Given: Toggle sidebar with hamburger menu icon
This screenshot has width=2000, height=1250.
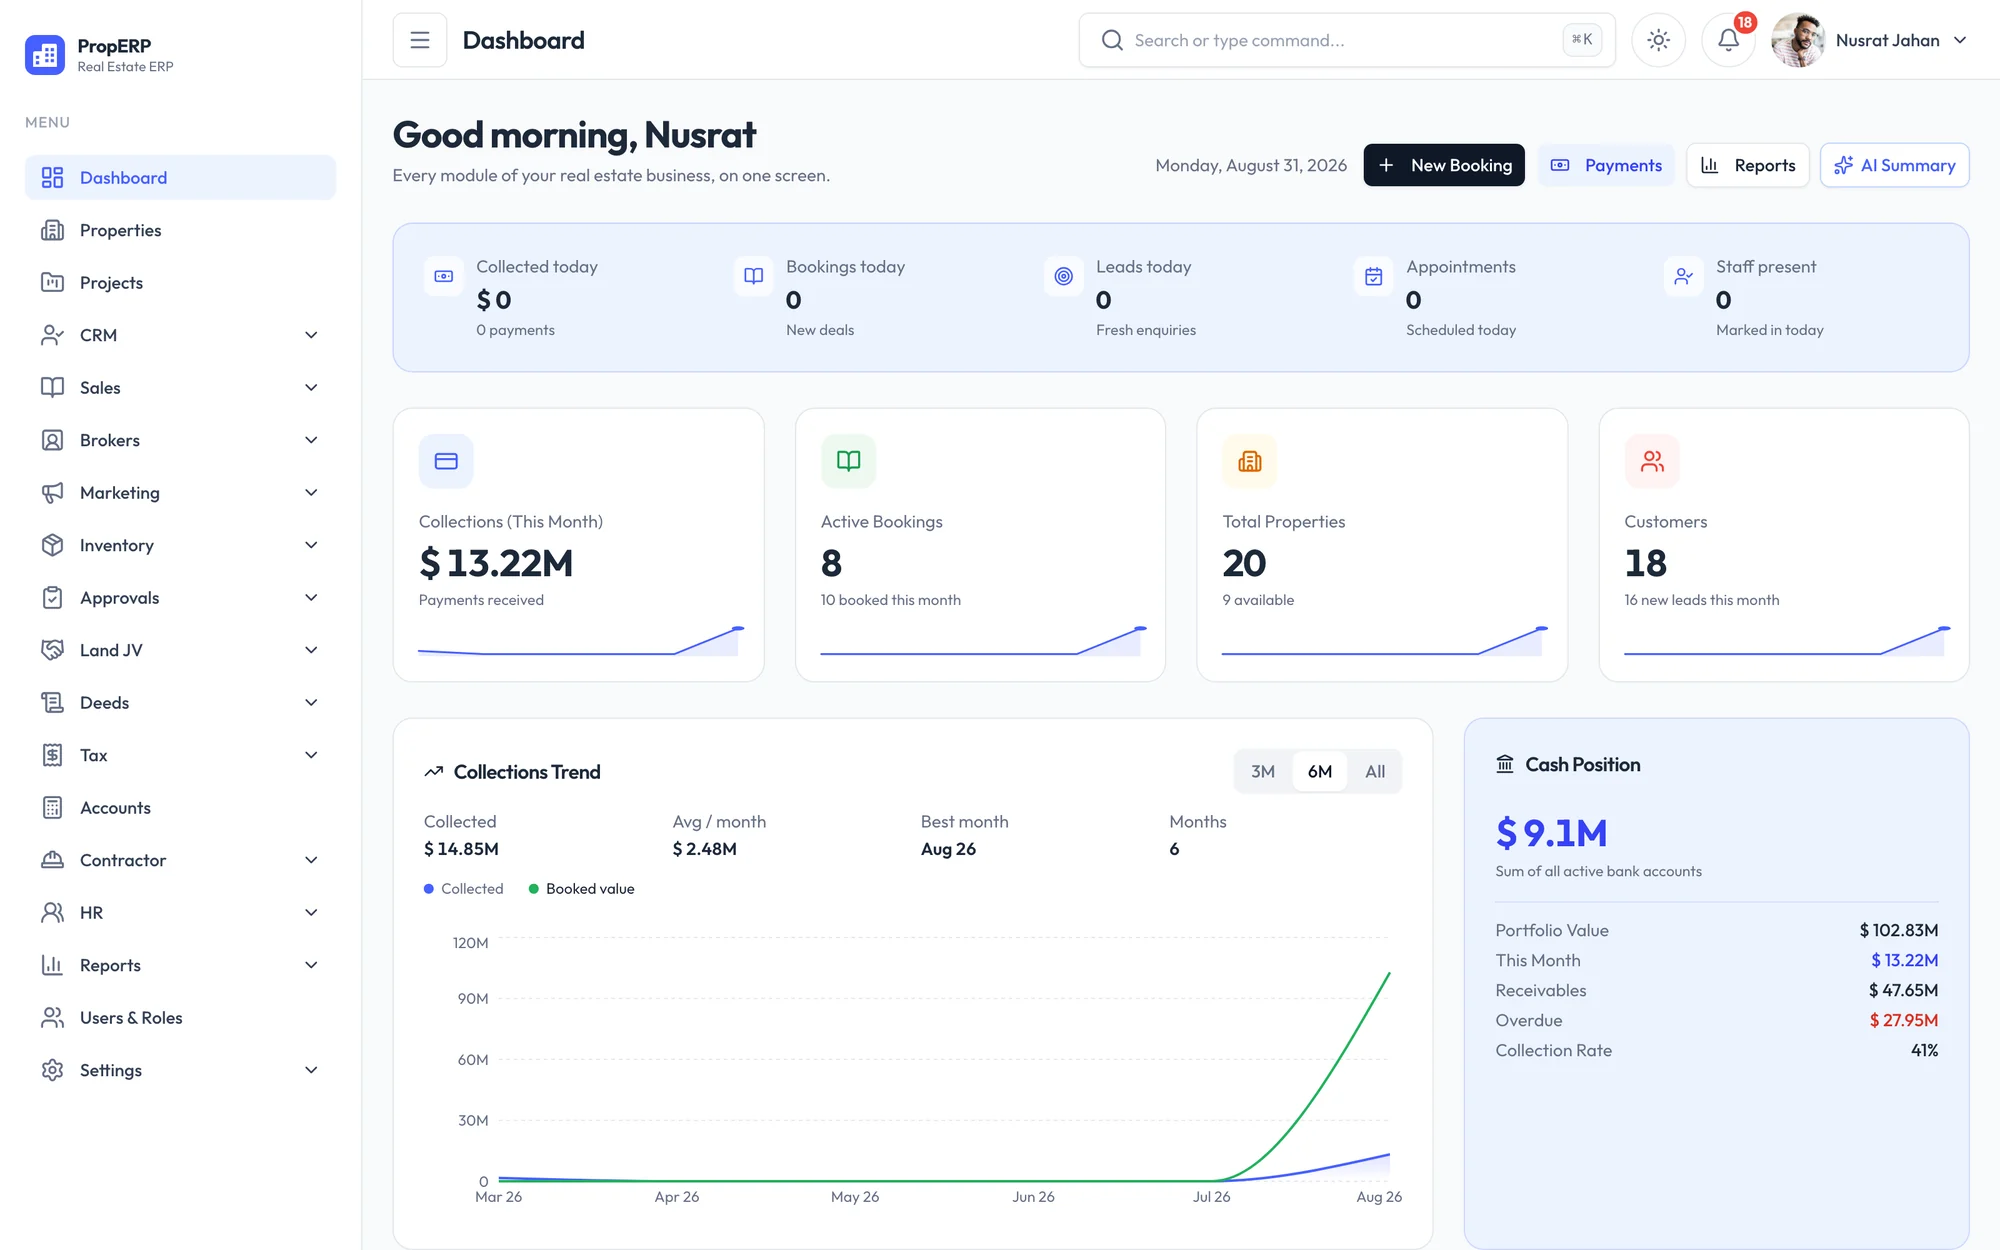Looking at the screenshot, I should (x=420, y=40).
